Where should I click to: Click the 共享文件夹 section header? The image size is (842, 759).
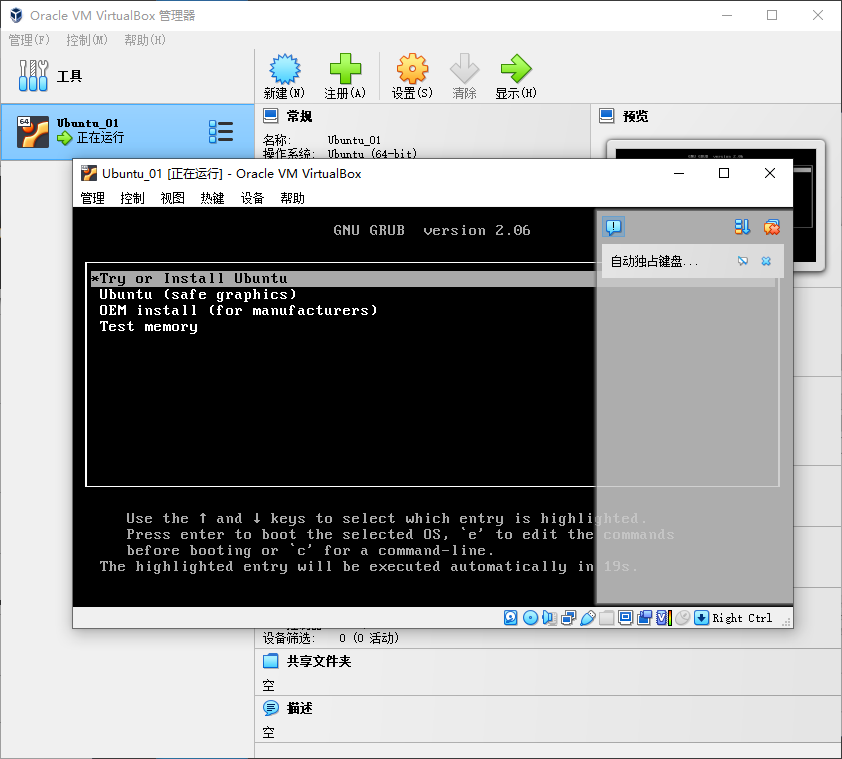(319, 661)
